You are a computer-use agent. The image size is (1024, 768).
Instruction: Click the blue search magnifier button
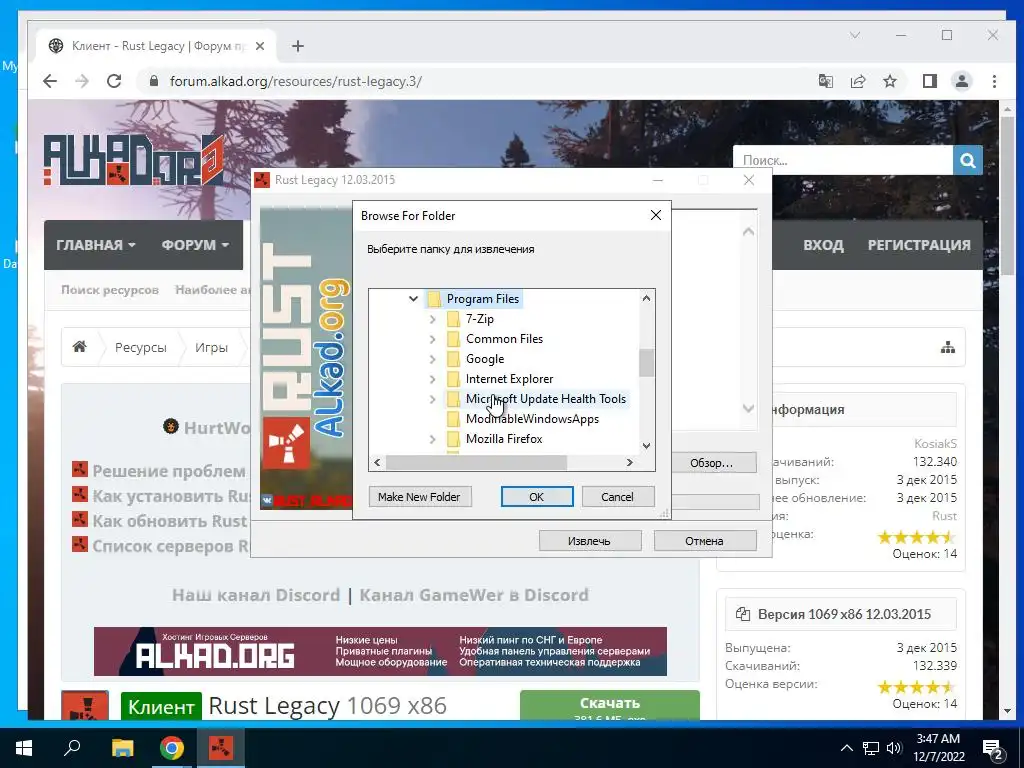(x=968, y=160)
